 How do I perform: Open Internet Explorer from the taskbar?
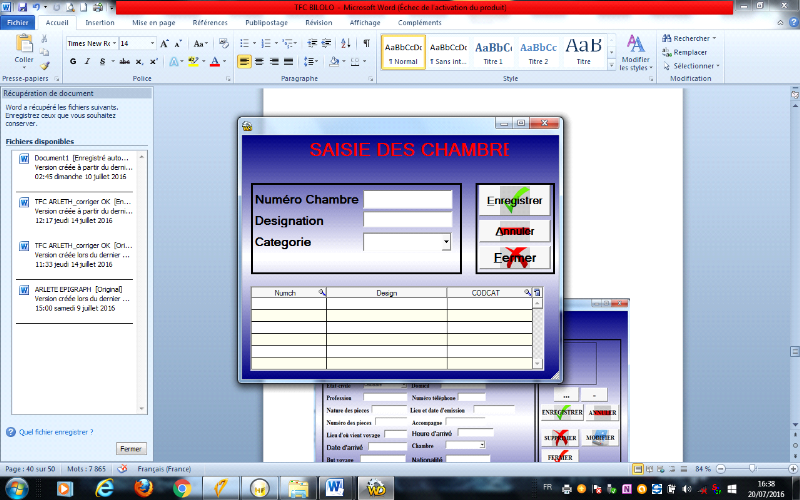[105, 488]
